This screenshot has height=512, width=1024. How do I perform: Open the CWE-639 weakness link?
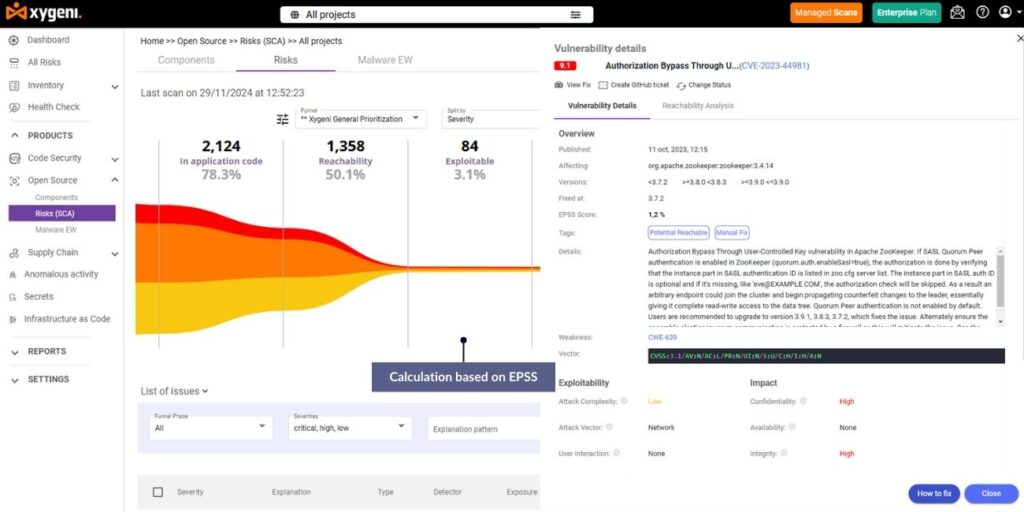[662, 338]
